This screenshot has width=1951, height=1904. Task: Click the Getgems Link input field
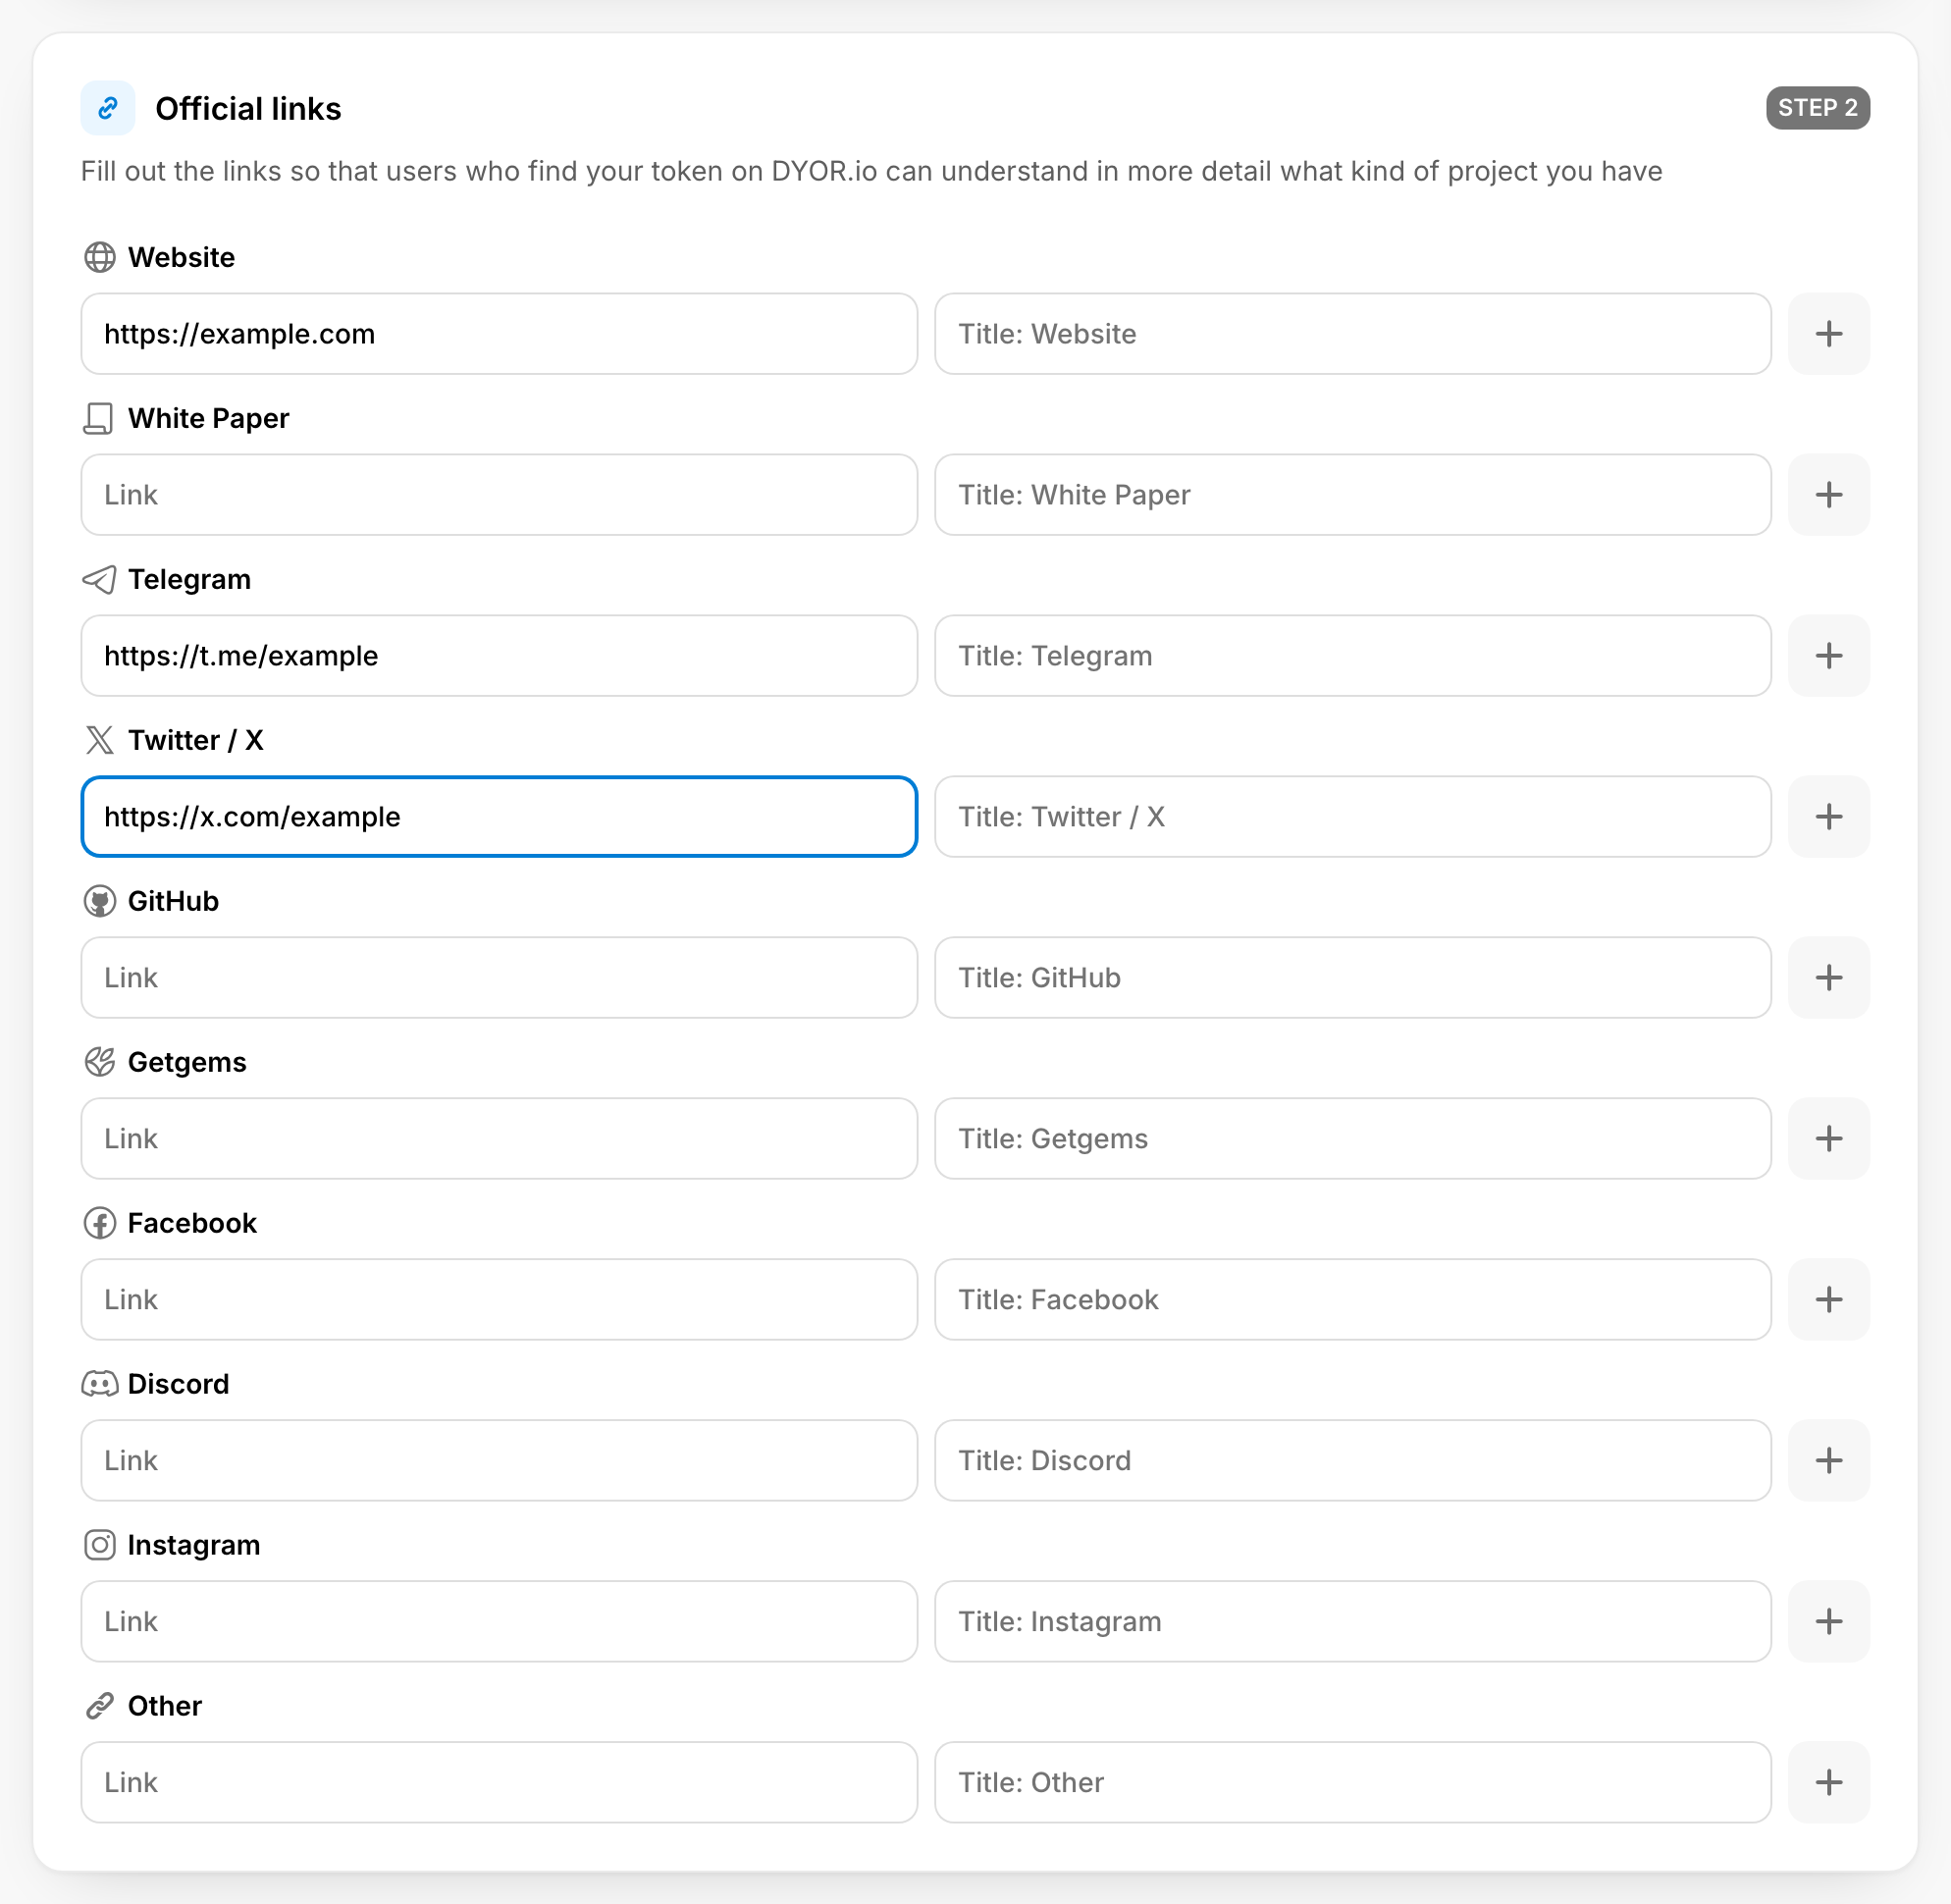coord(499,1139)
